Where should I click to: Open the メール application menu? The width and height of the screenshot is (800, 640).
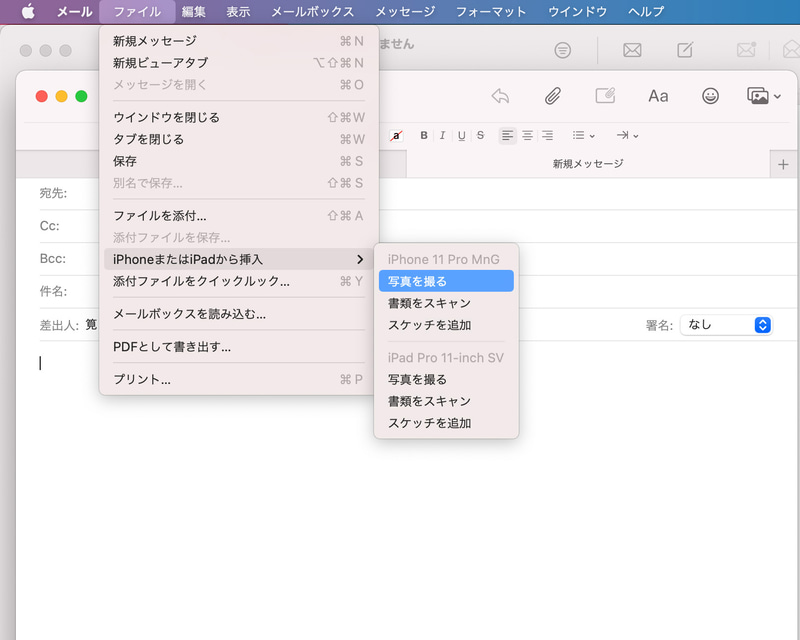74,11
